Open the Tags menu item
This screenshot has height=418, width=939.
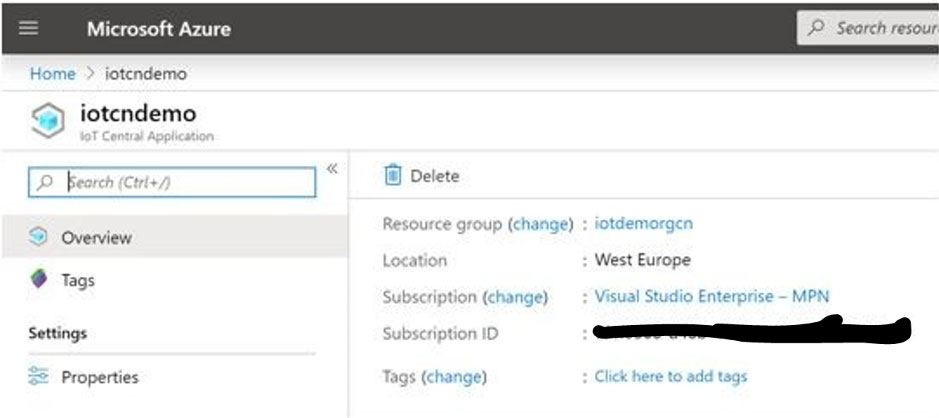click(x=78, y=280)
